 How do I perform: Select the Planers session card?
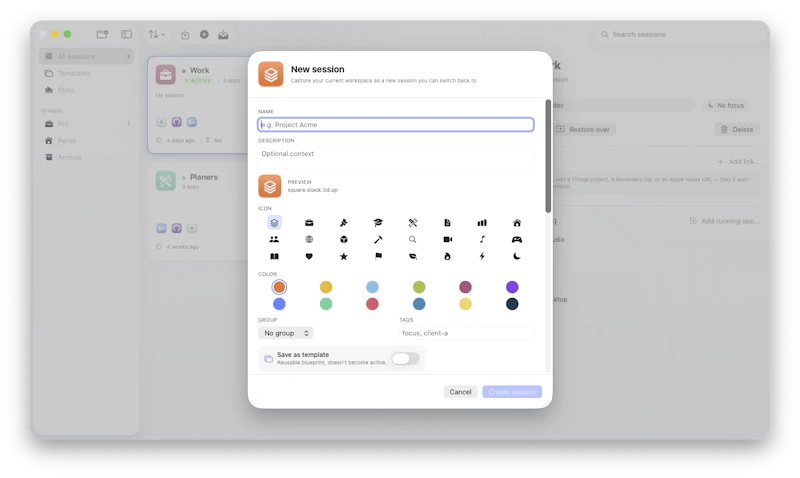tap(199, 211)
